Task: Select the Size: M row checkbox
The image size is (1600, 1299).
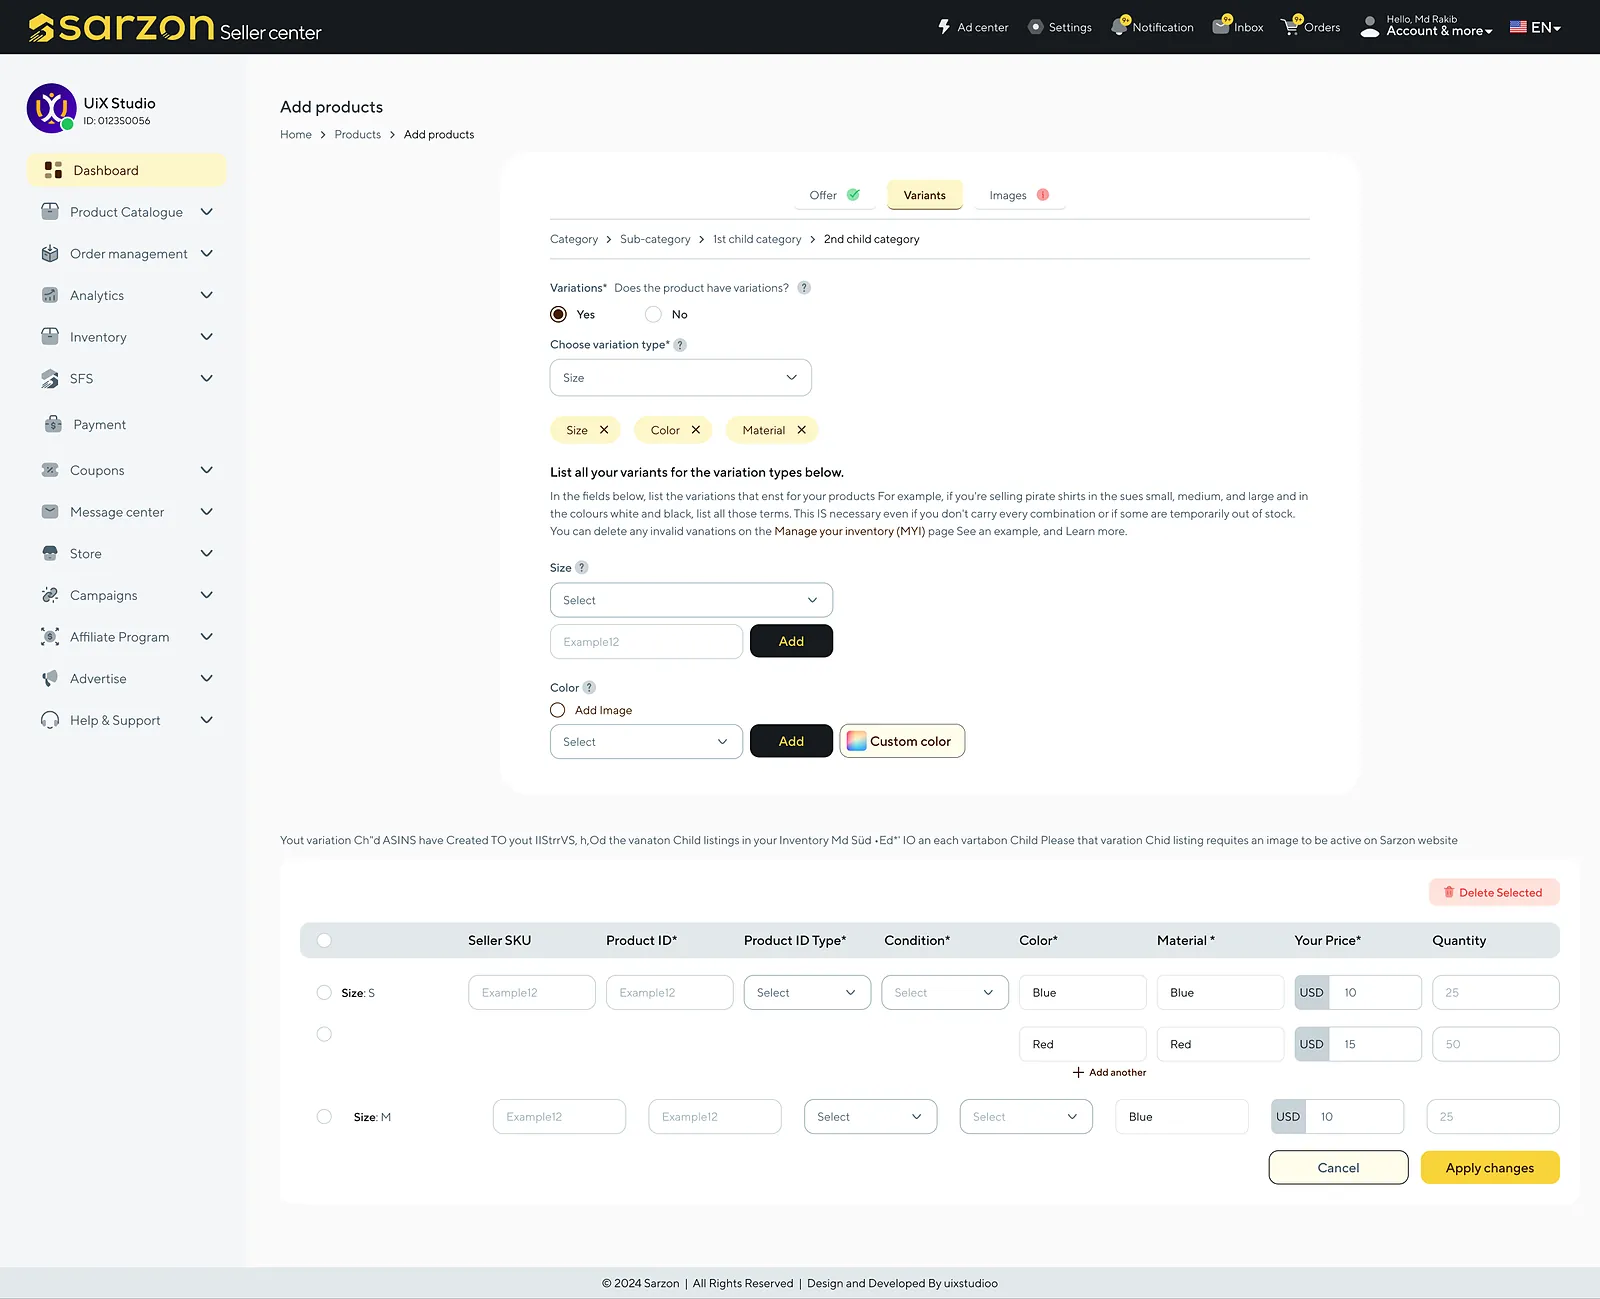Action: click(x=324, y=1116)
